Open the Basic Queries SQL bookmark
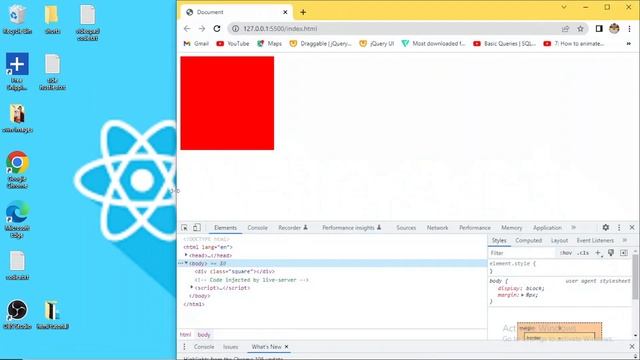Screen dimensions: 640x360 point(504,43)
